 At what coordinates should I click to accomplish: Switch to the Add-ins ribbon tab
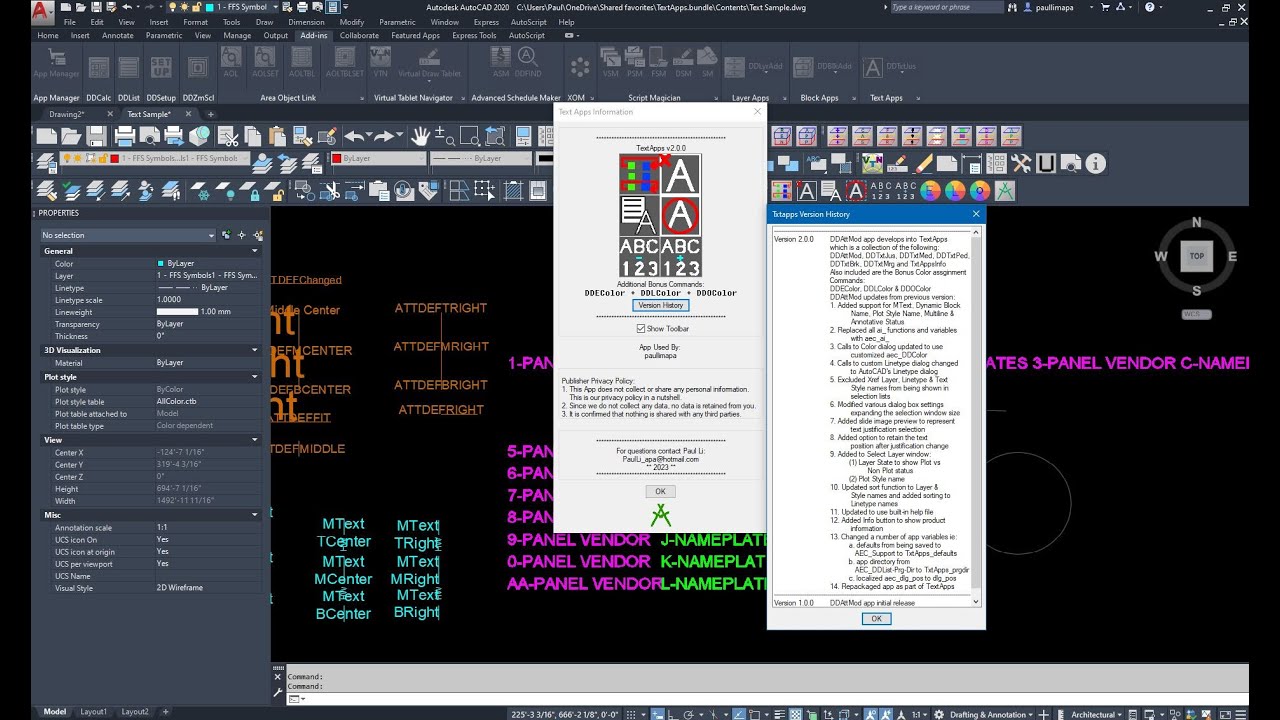point(314,36)
